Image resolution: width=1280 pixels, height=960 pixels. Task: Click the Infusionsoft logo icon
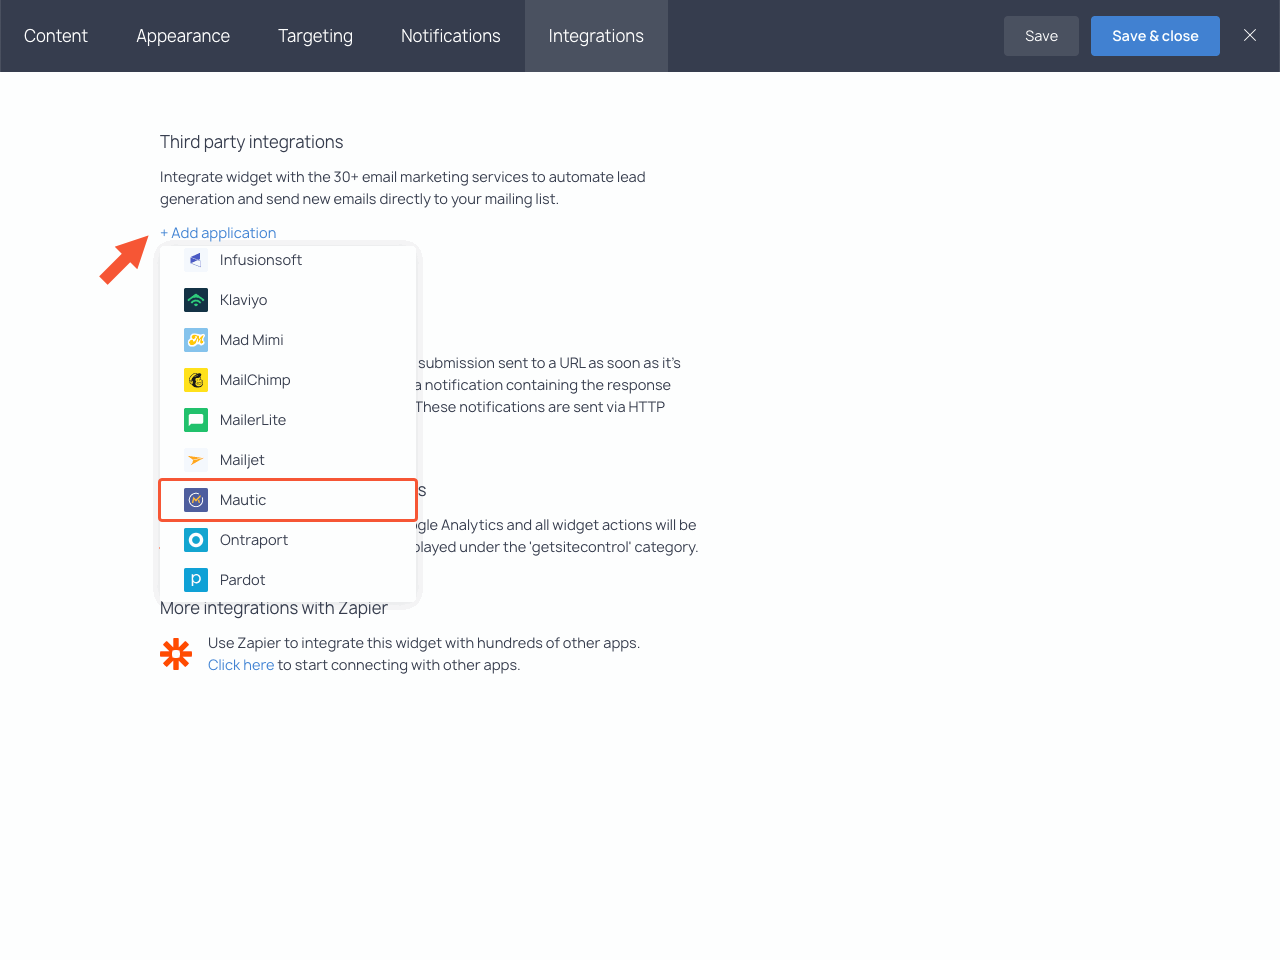coord(196,260)
